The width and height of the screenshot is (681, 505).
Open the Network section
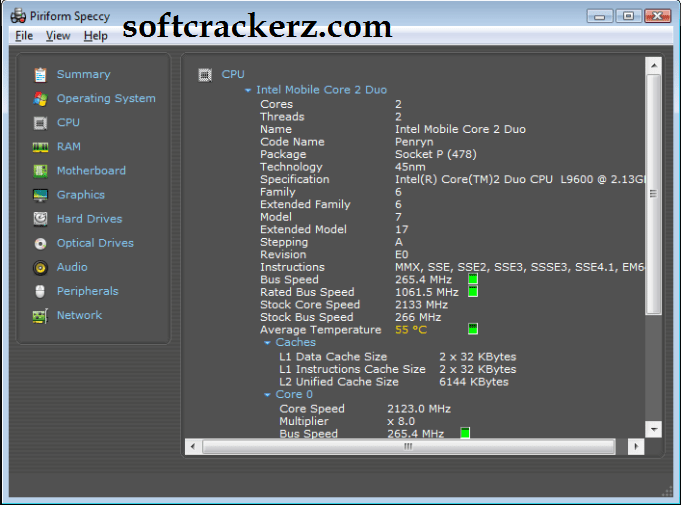[x=80, y=315]
